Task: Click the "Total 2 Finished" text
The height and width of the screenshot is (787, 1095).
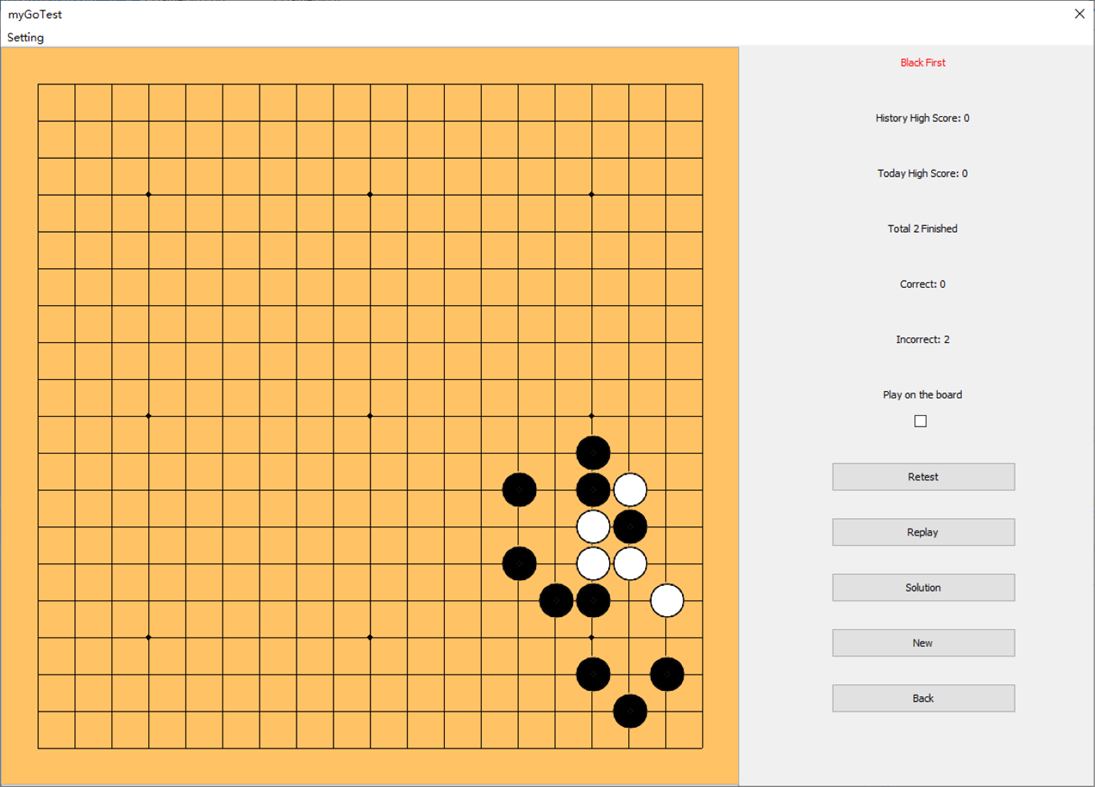Action: tap(921, 228)
